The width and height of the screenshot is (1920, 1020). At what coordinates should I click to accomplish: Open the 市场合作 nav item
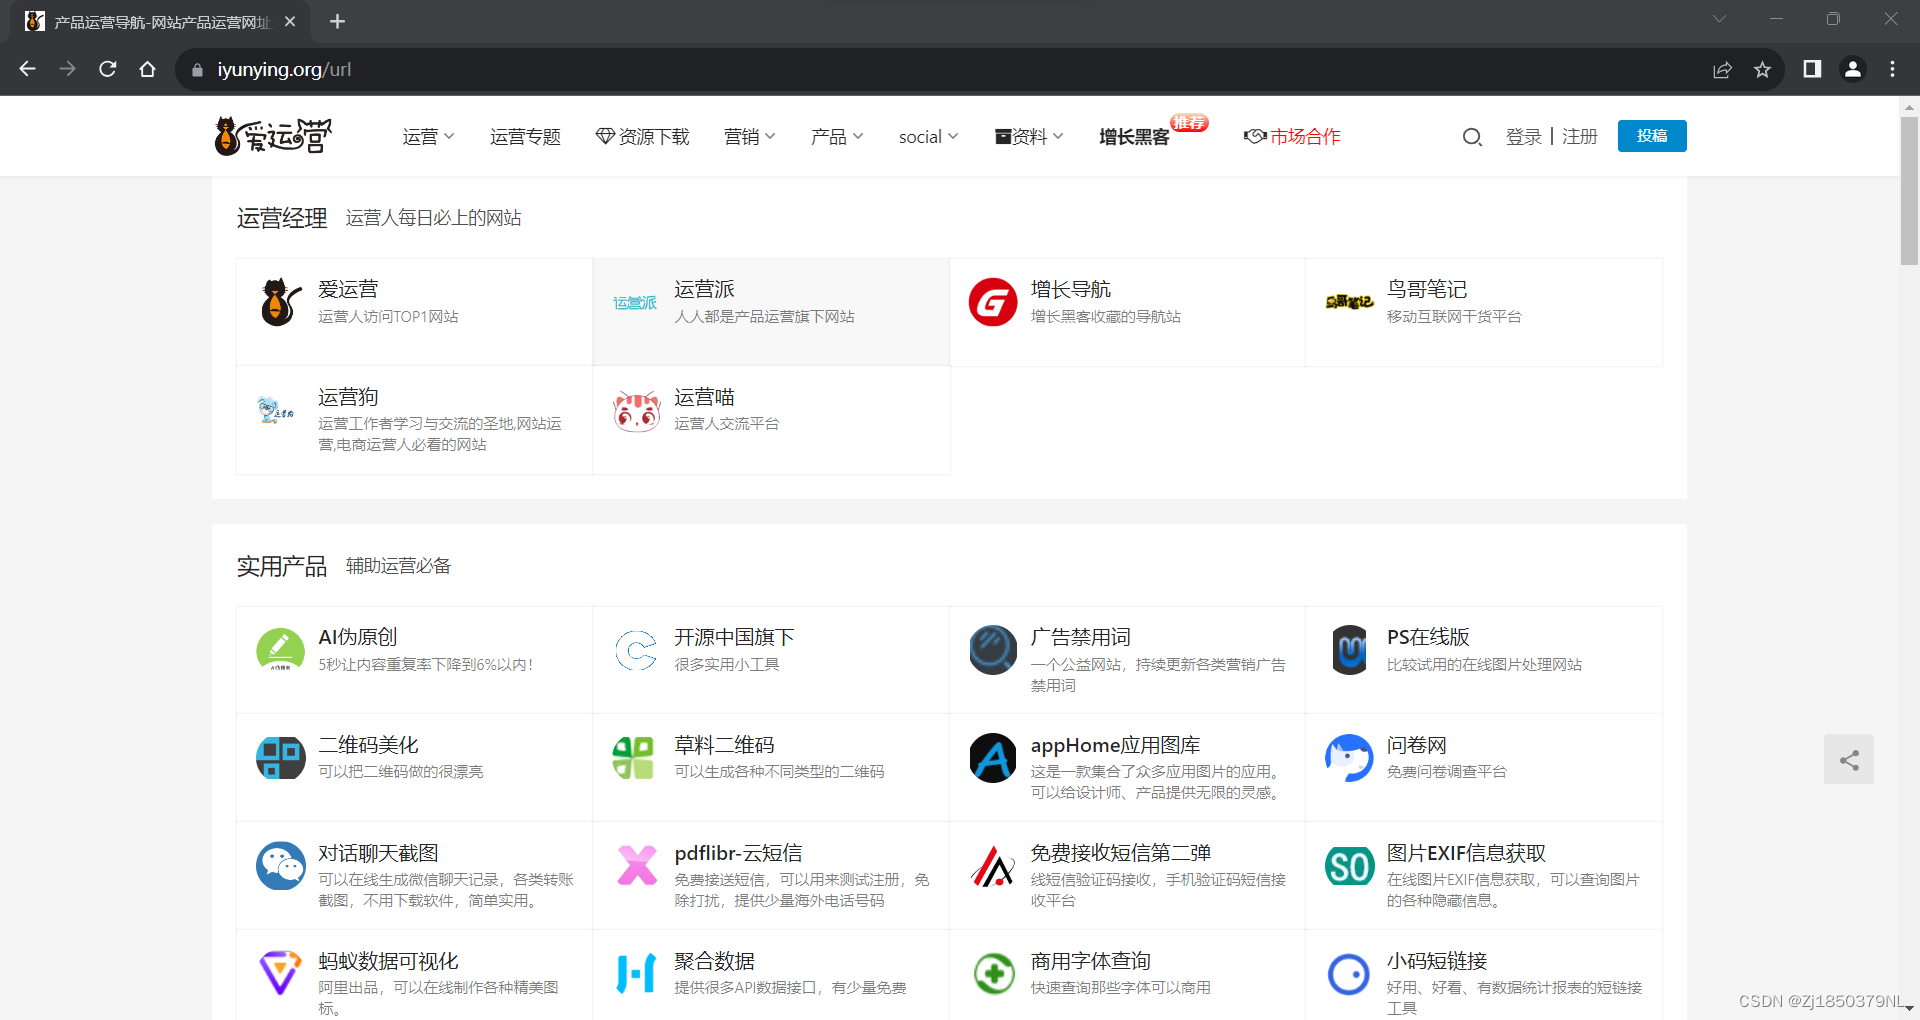click(x=1292, y=137)
